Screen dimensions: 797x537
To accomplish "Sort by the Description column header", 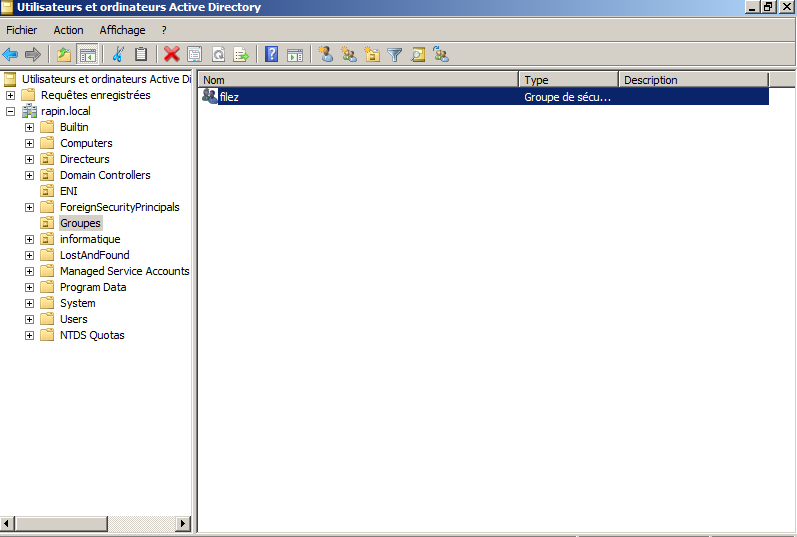I will click(693, 80).
